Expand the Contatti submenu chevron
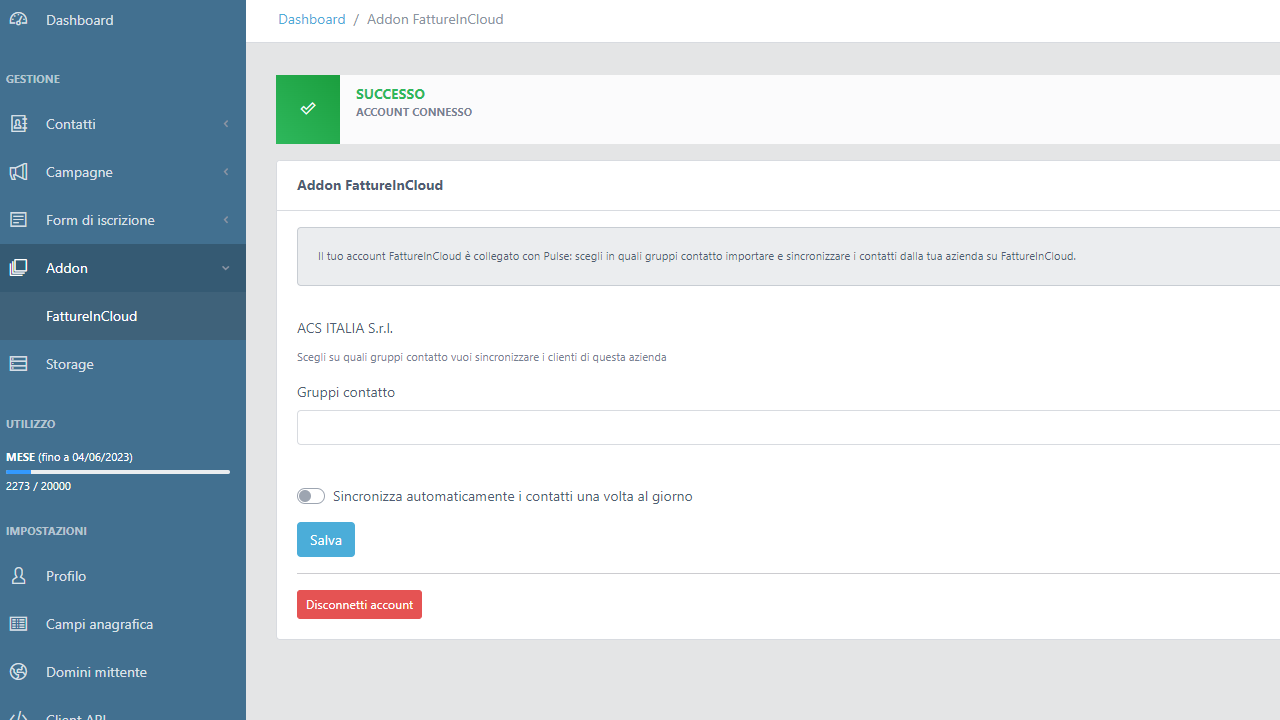Screen dimensions: 1280x720 point(226,124)
